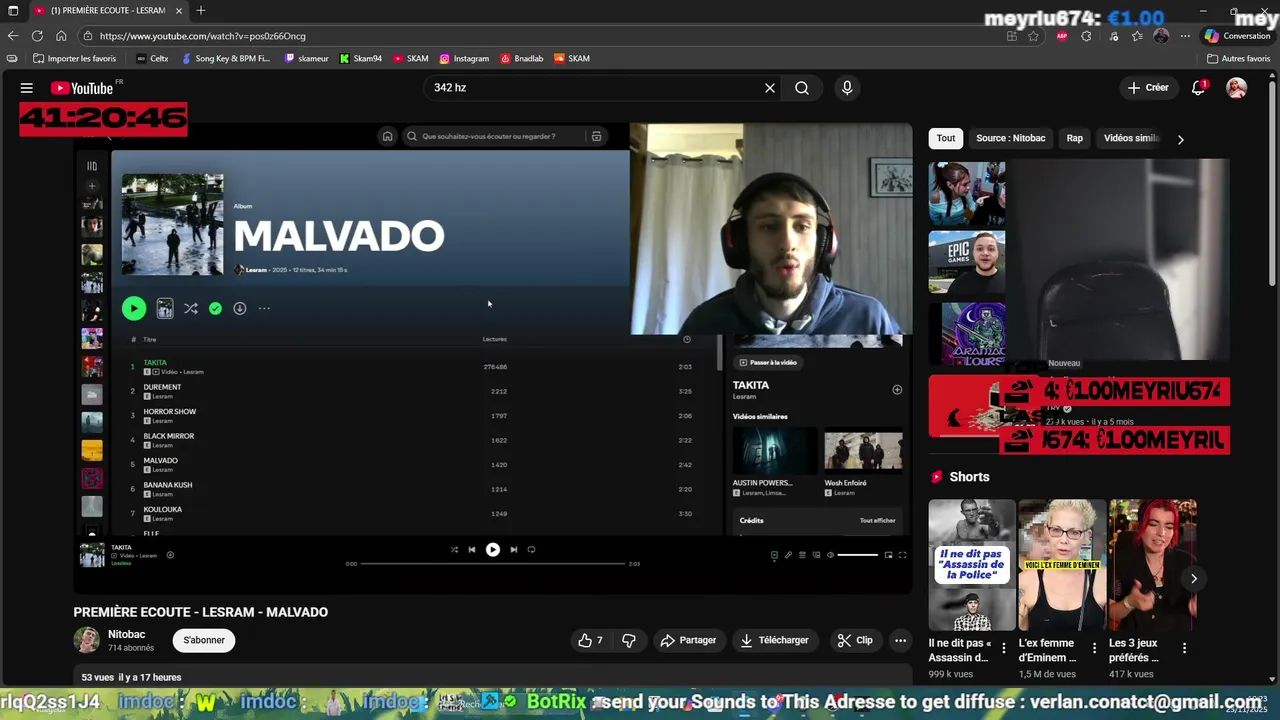Open the YouTube account avatar menu
This screenshot has width=1280, height=720.
tap(1237, 88)
